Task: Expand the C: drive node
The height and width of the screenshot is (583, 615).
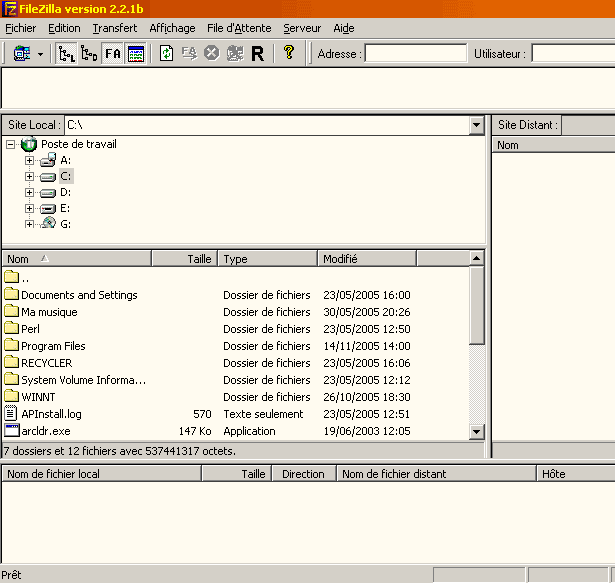Action: 29,177
